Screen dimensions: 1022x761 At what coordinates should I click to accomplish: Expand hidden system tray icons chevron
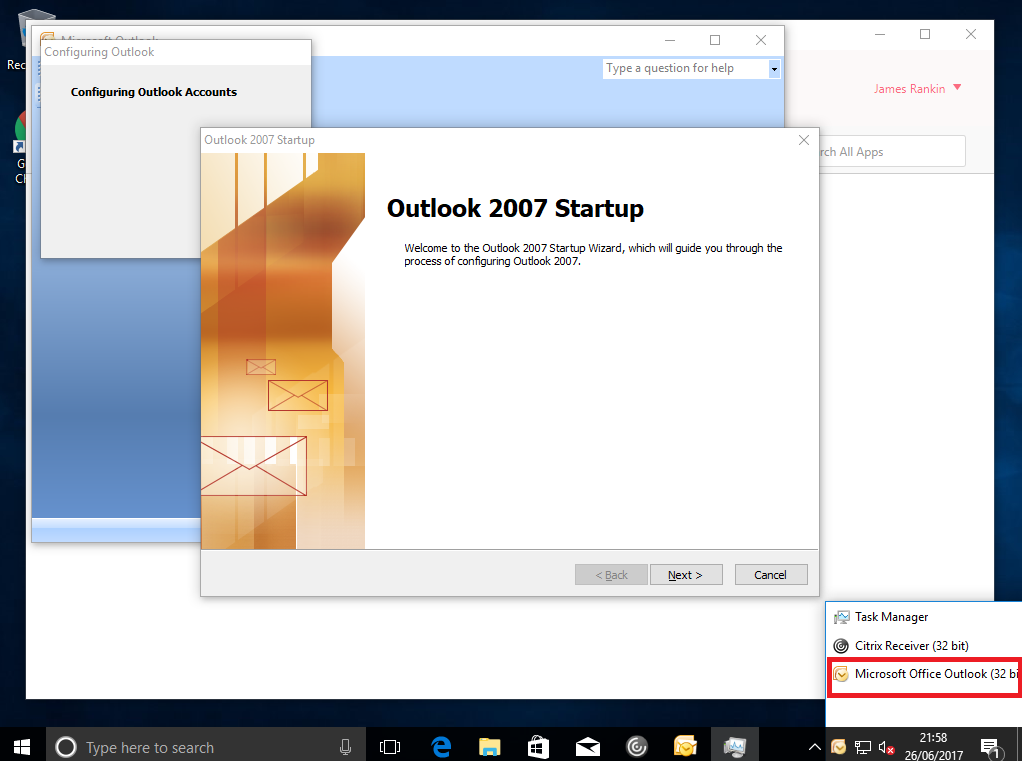click(814, 747)
